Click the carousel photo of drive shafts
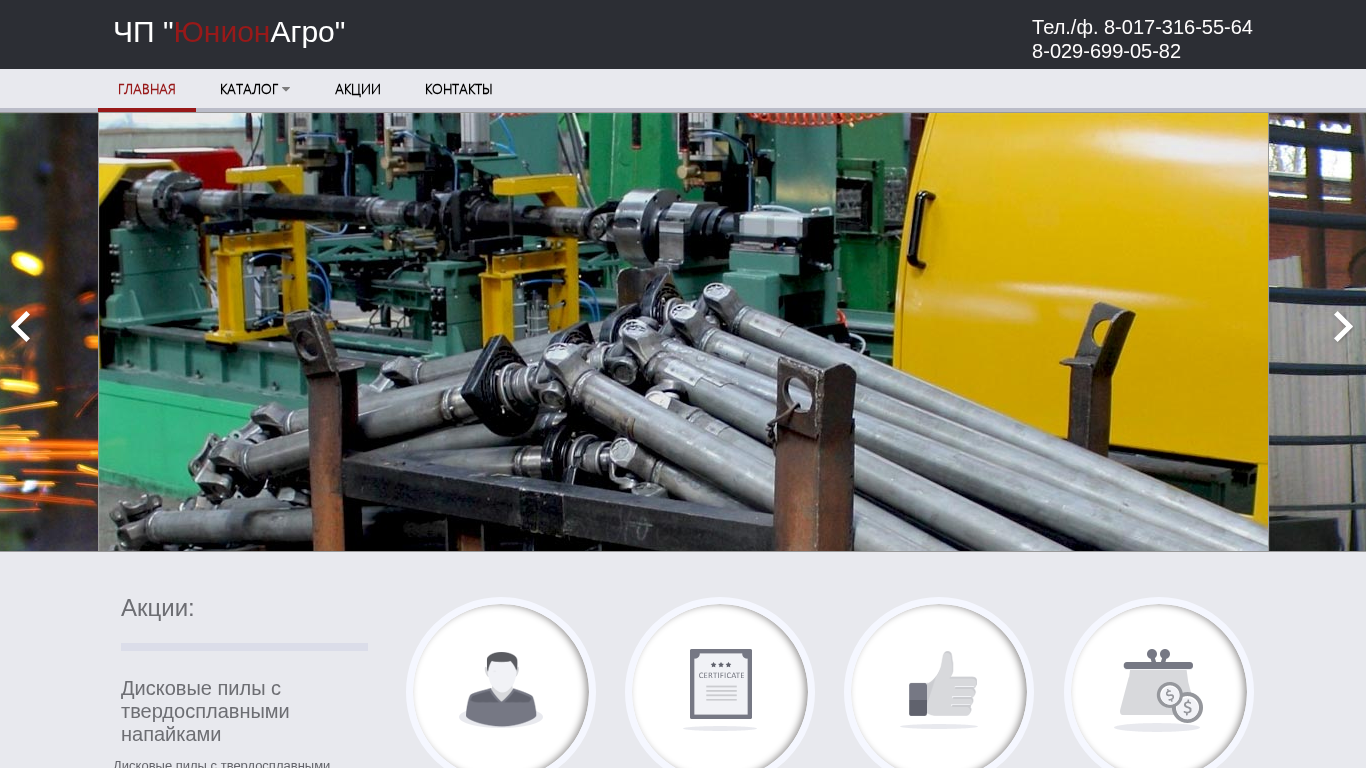Image resolution: width=1366 pixels, height=768 pixels. click(x=683, y=332)
